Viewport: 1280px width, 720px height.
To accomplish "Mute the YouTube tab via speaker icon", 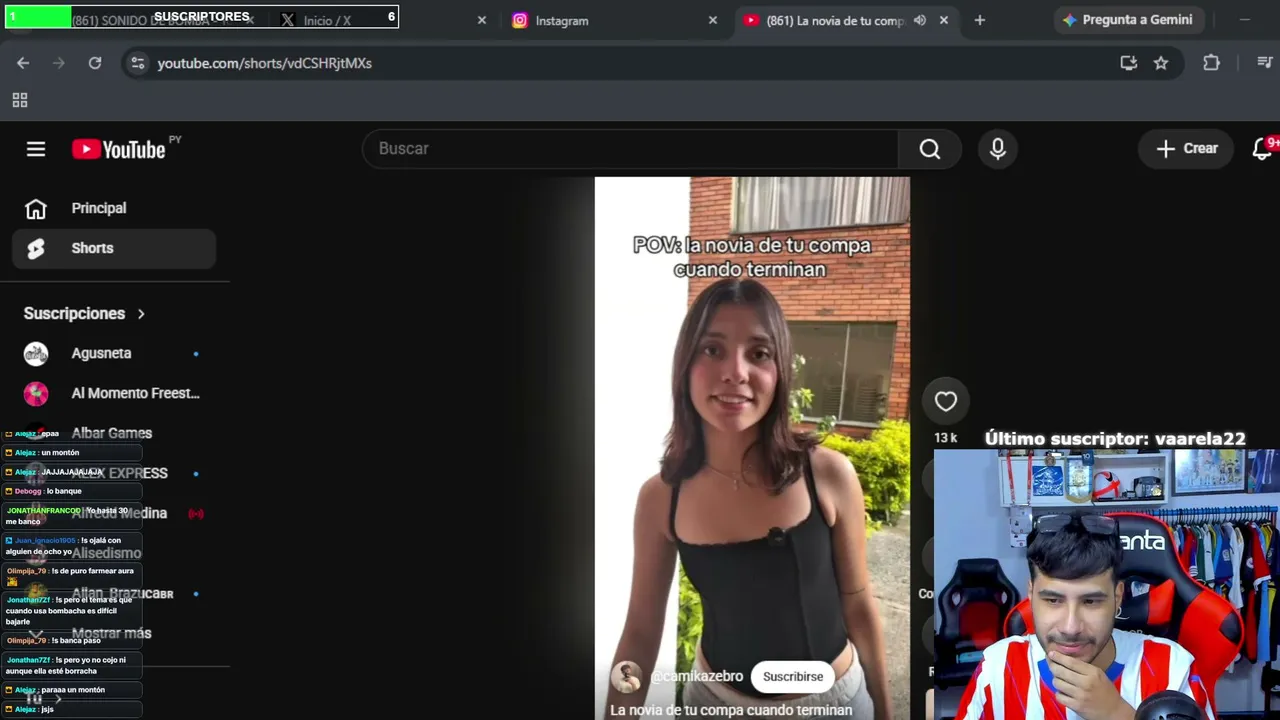I will (x=920, y=20).
